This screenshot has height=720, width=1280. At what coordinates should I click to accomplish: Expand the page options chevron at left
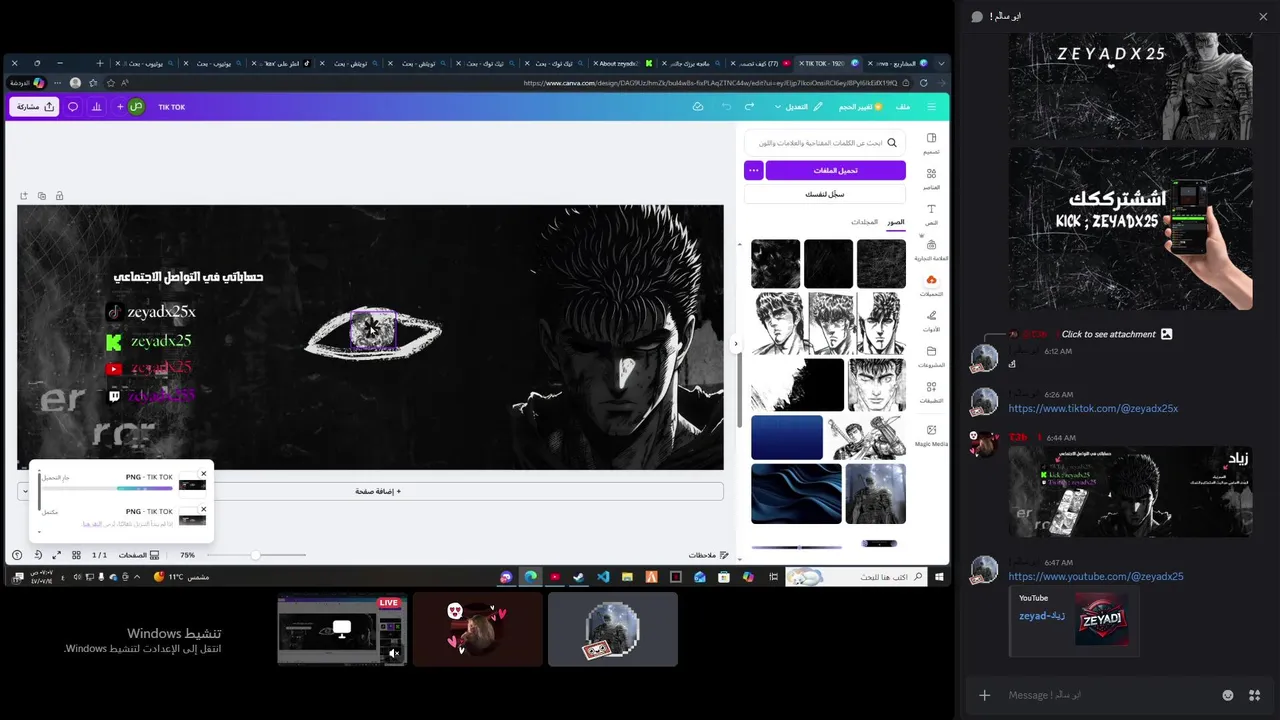pyautogui.click(x=25, y=491)
